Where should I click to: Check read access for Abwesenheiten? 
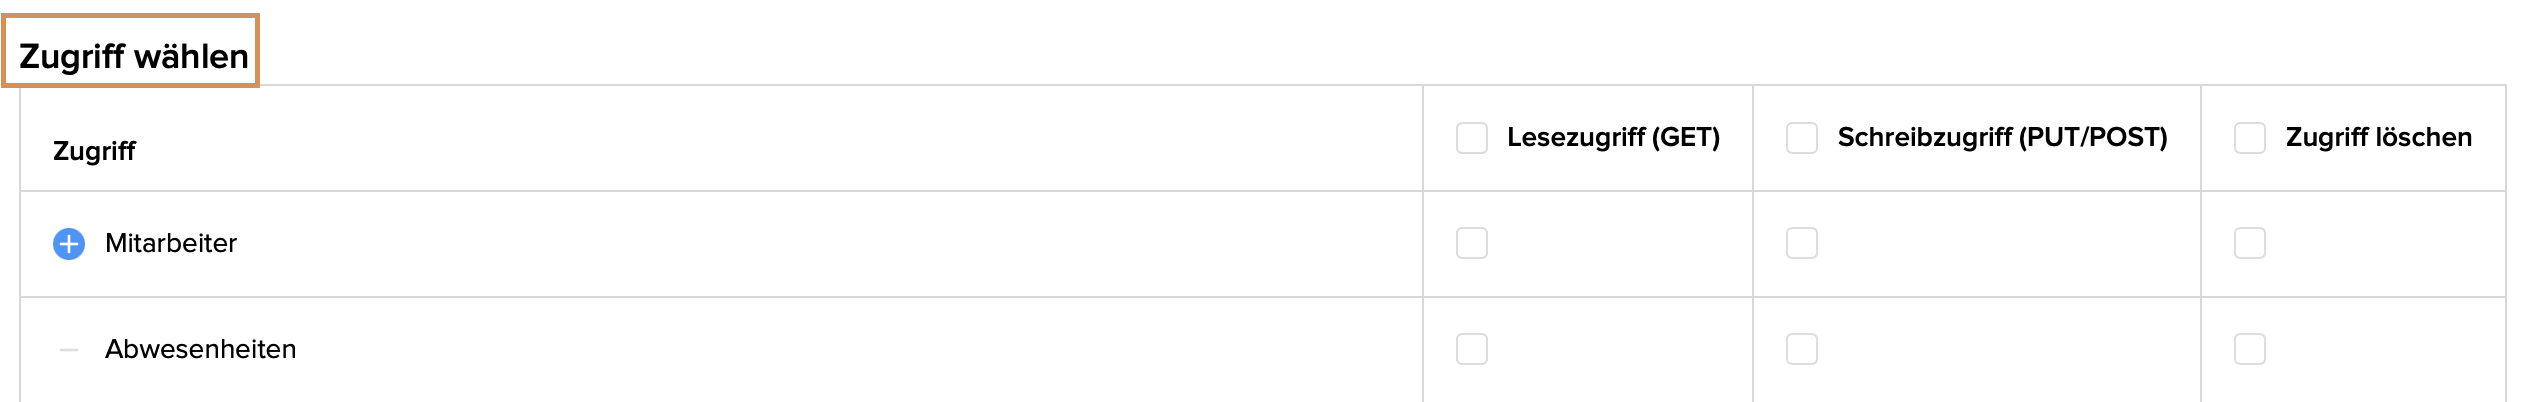[x=1471, y=349]
